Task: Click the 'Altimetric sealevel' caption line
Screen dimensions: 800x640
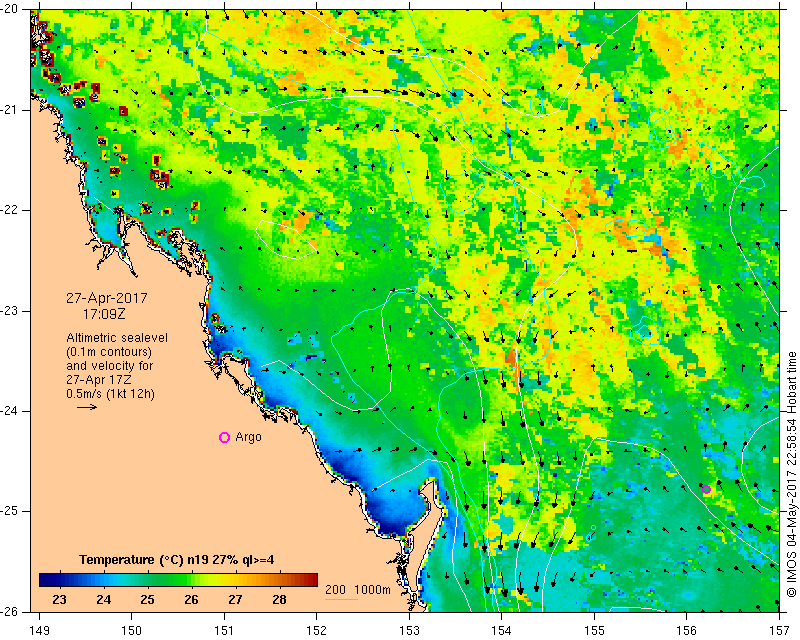Action: pos(117,338)
